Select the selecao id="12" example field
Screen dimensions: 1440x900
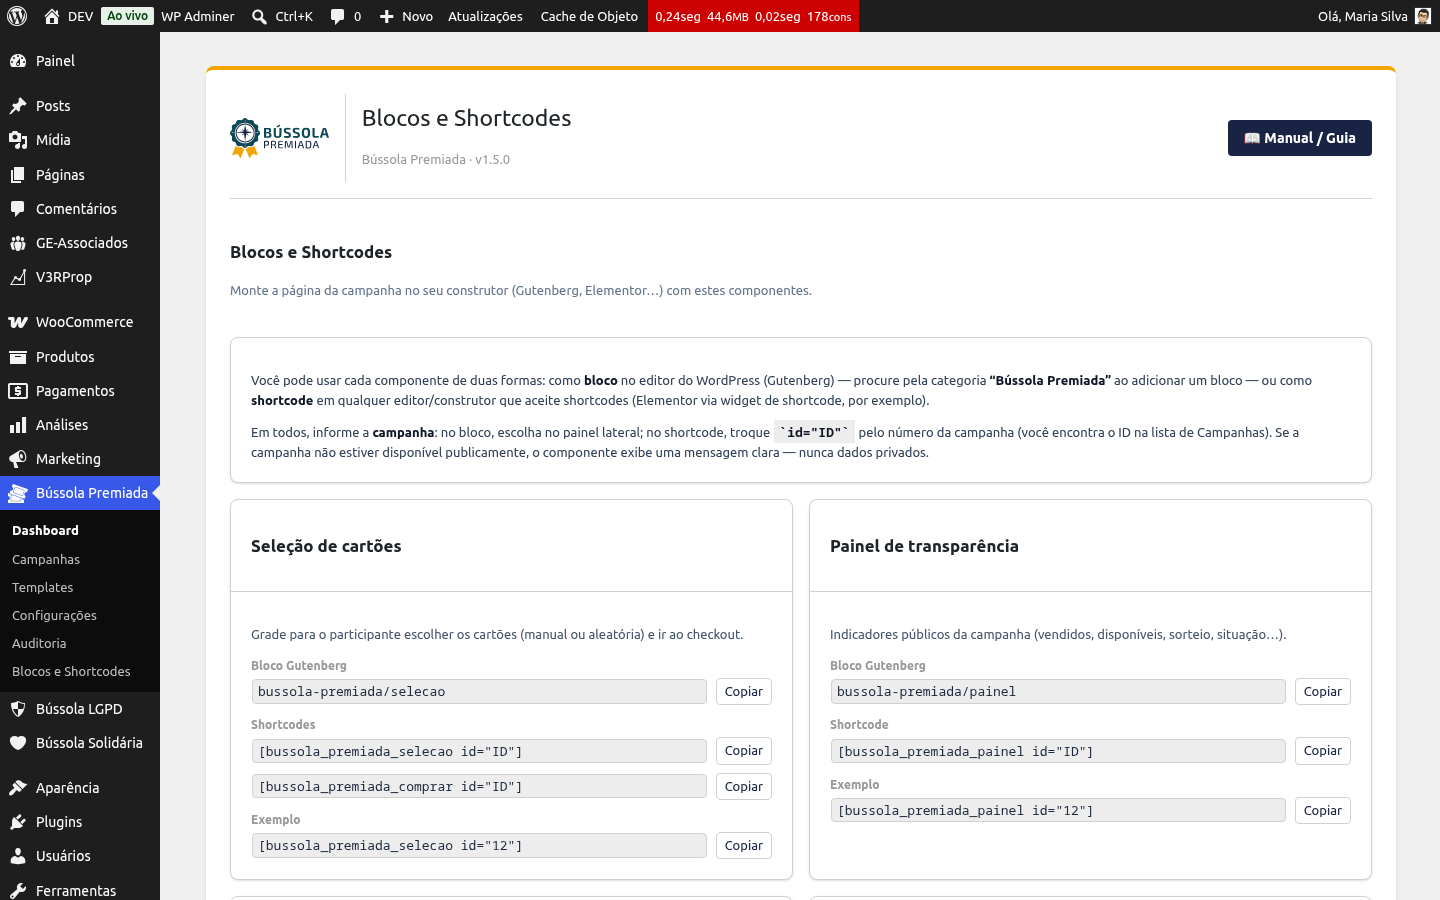tap(479, 846)
